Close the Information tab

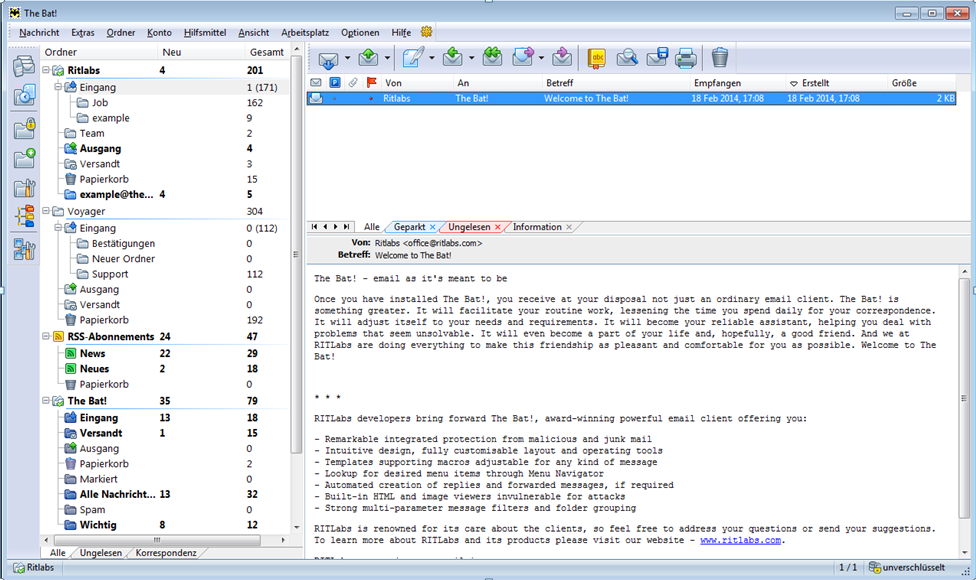click(x=569, y=227)
